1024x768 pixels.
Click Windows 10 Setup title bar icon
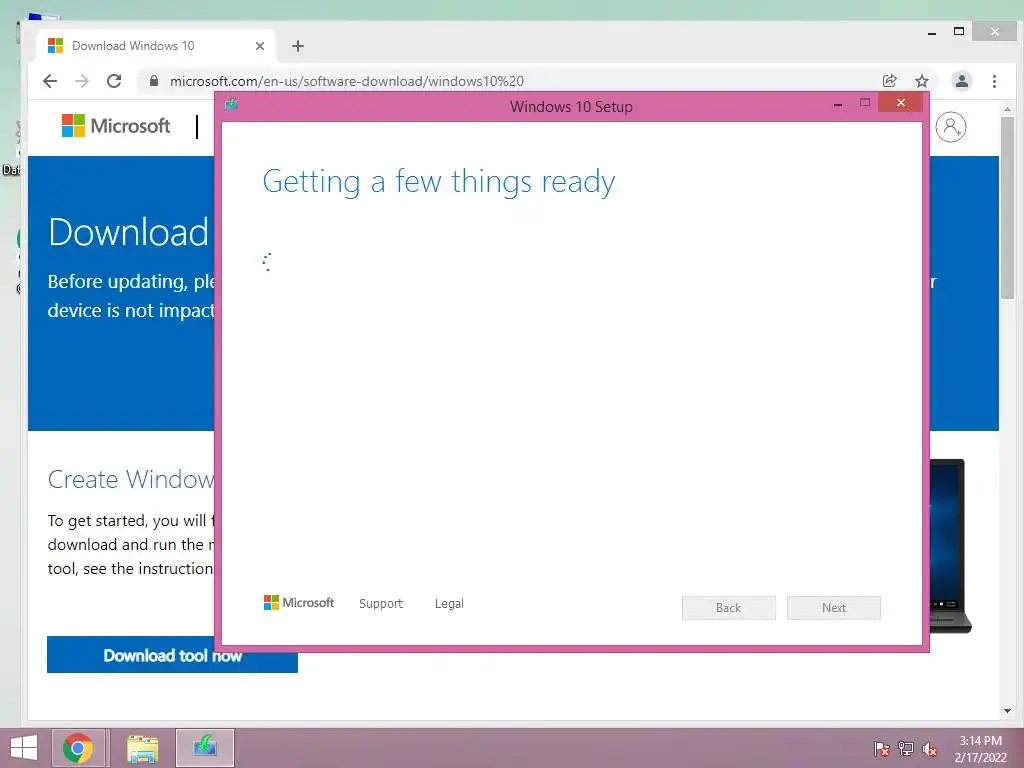231,104
